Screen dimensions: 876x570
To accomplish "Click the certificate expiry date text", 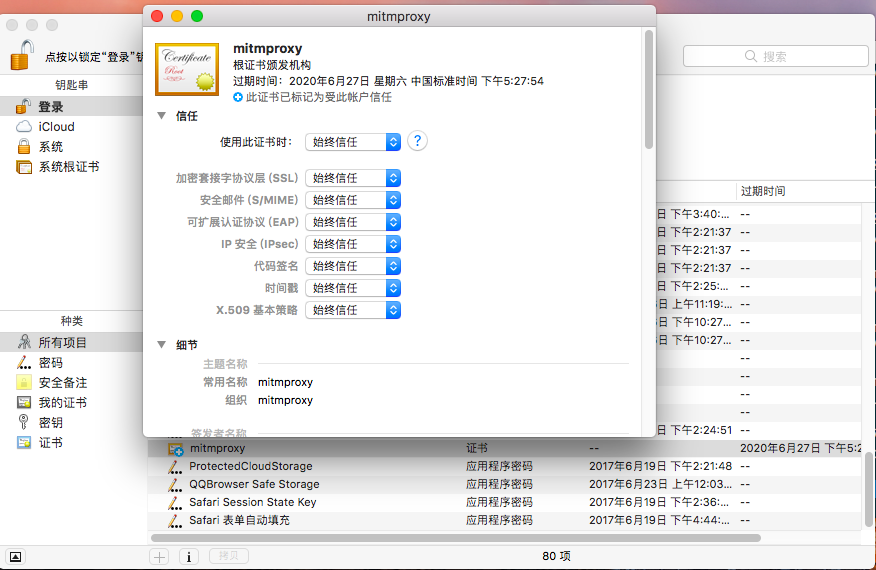I will [x=388, y=81].
